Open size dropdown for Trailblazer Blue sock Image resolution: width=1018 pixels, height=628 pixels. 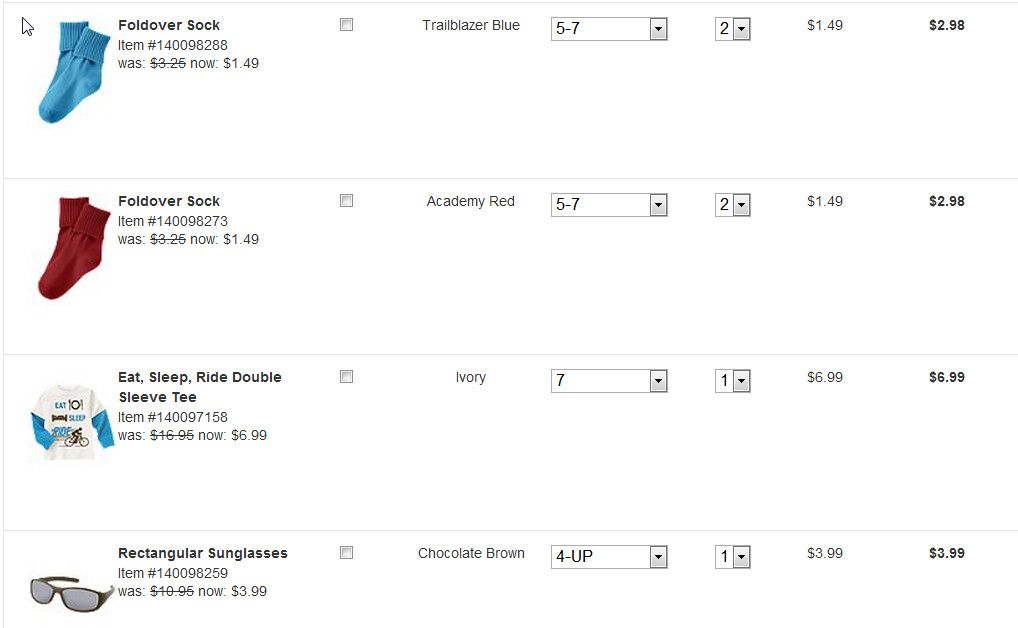click(609, 29)
